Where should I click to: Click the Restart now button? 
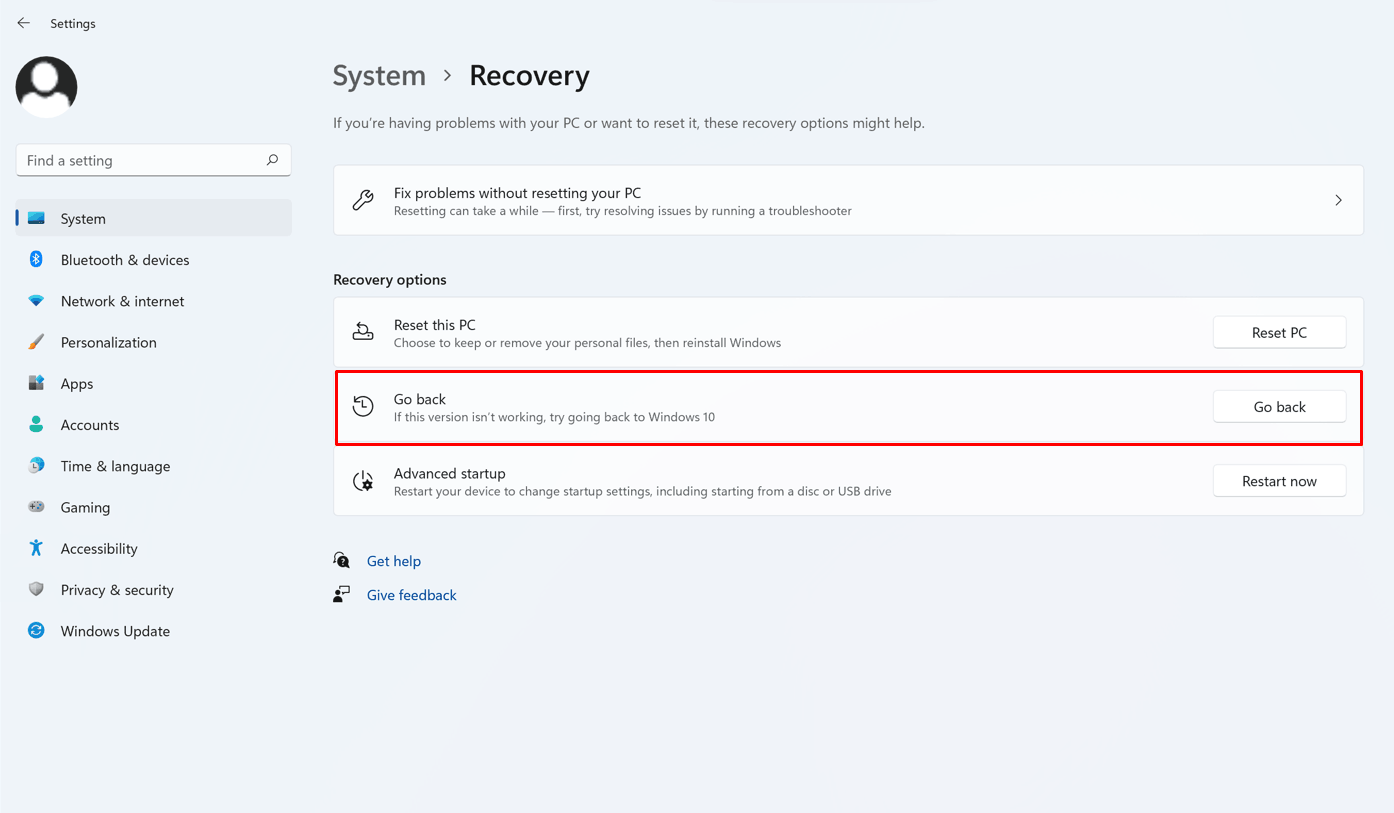(1279, 481)
